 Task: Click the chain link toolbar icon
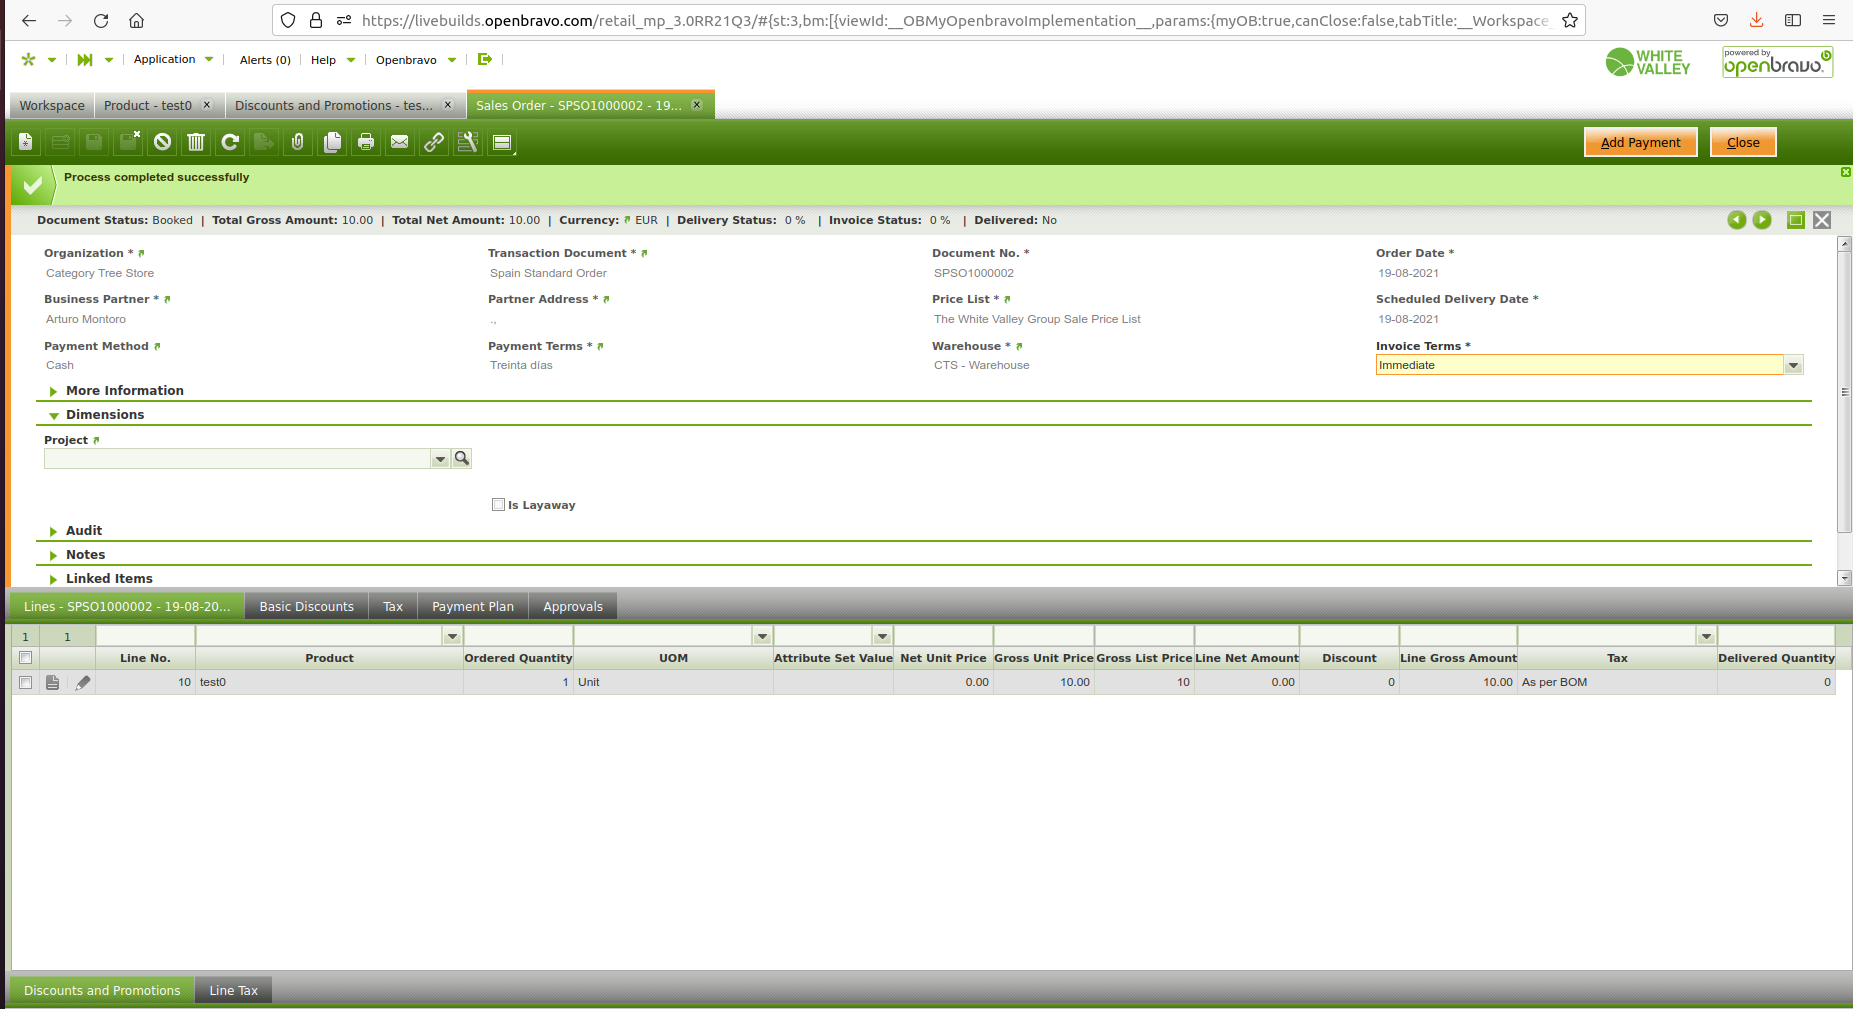coord(434,142)
